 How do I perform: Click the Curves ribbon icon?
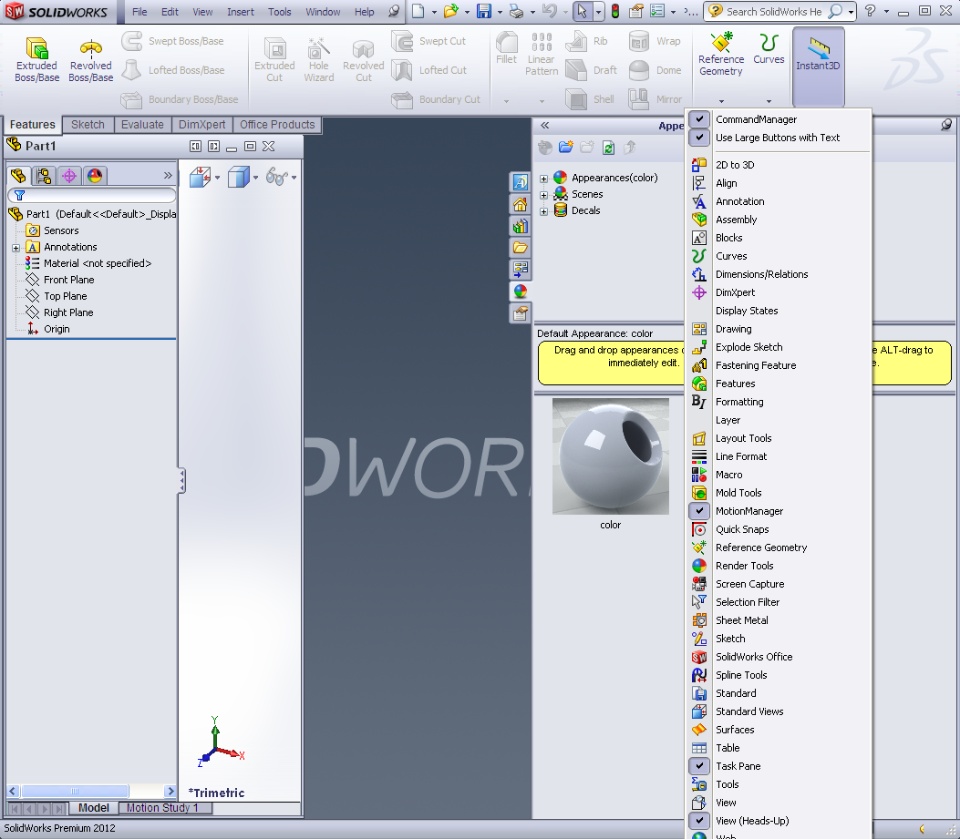coord(768,49)
